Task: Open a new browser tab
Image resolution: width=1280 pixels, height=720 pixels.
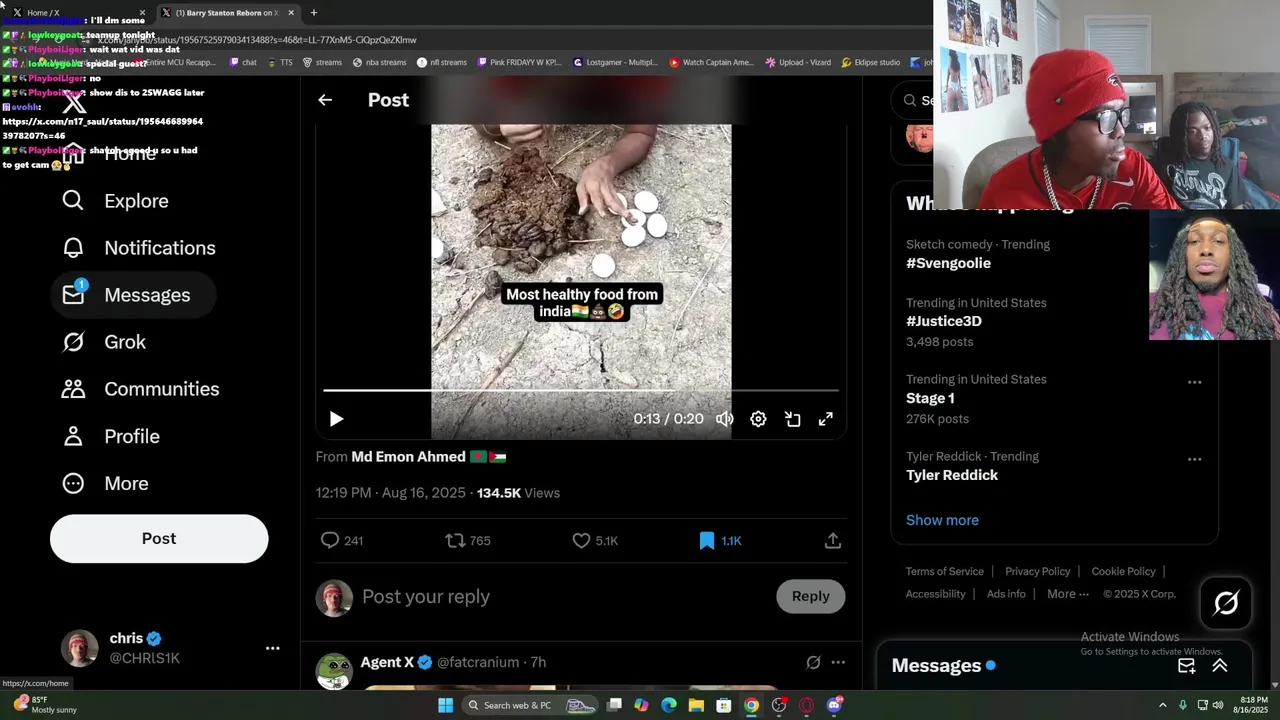Action: click(313, 12)
